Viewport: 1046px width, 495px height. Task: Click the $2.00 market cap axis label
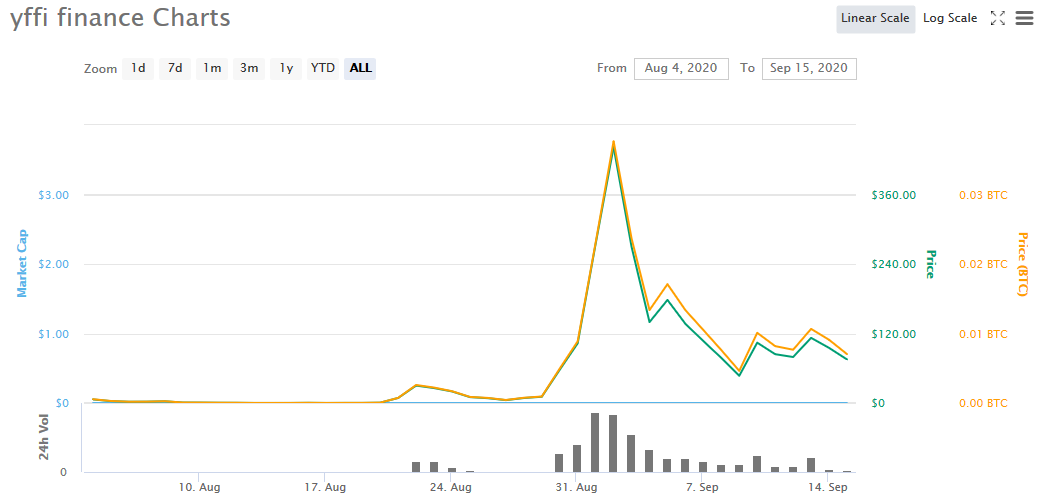(54, 264)
